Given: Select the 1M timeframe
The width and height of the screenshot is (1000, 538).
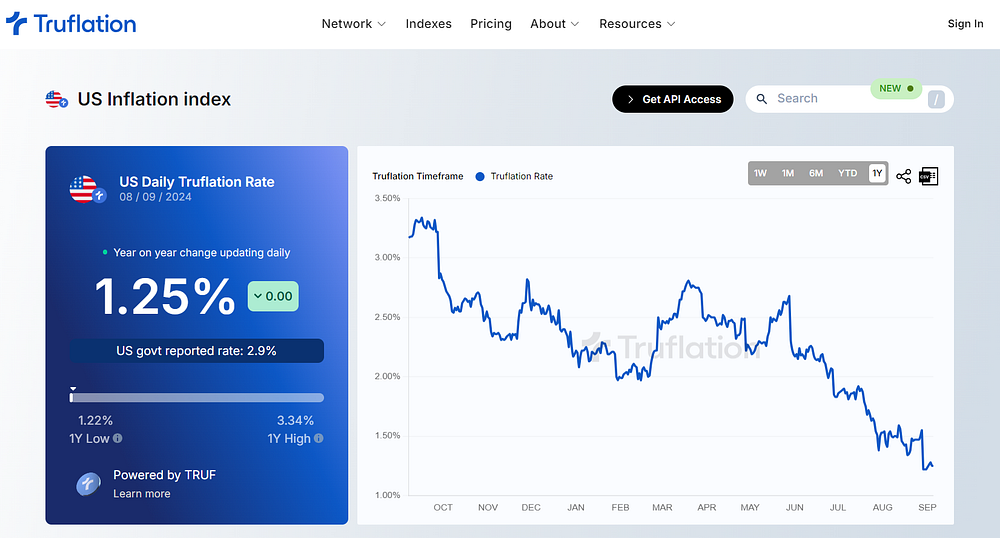Looking at the screenshot, I should pos(788,173).
